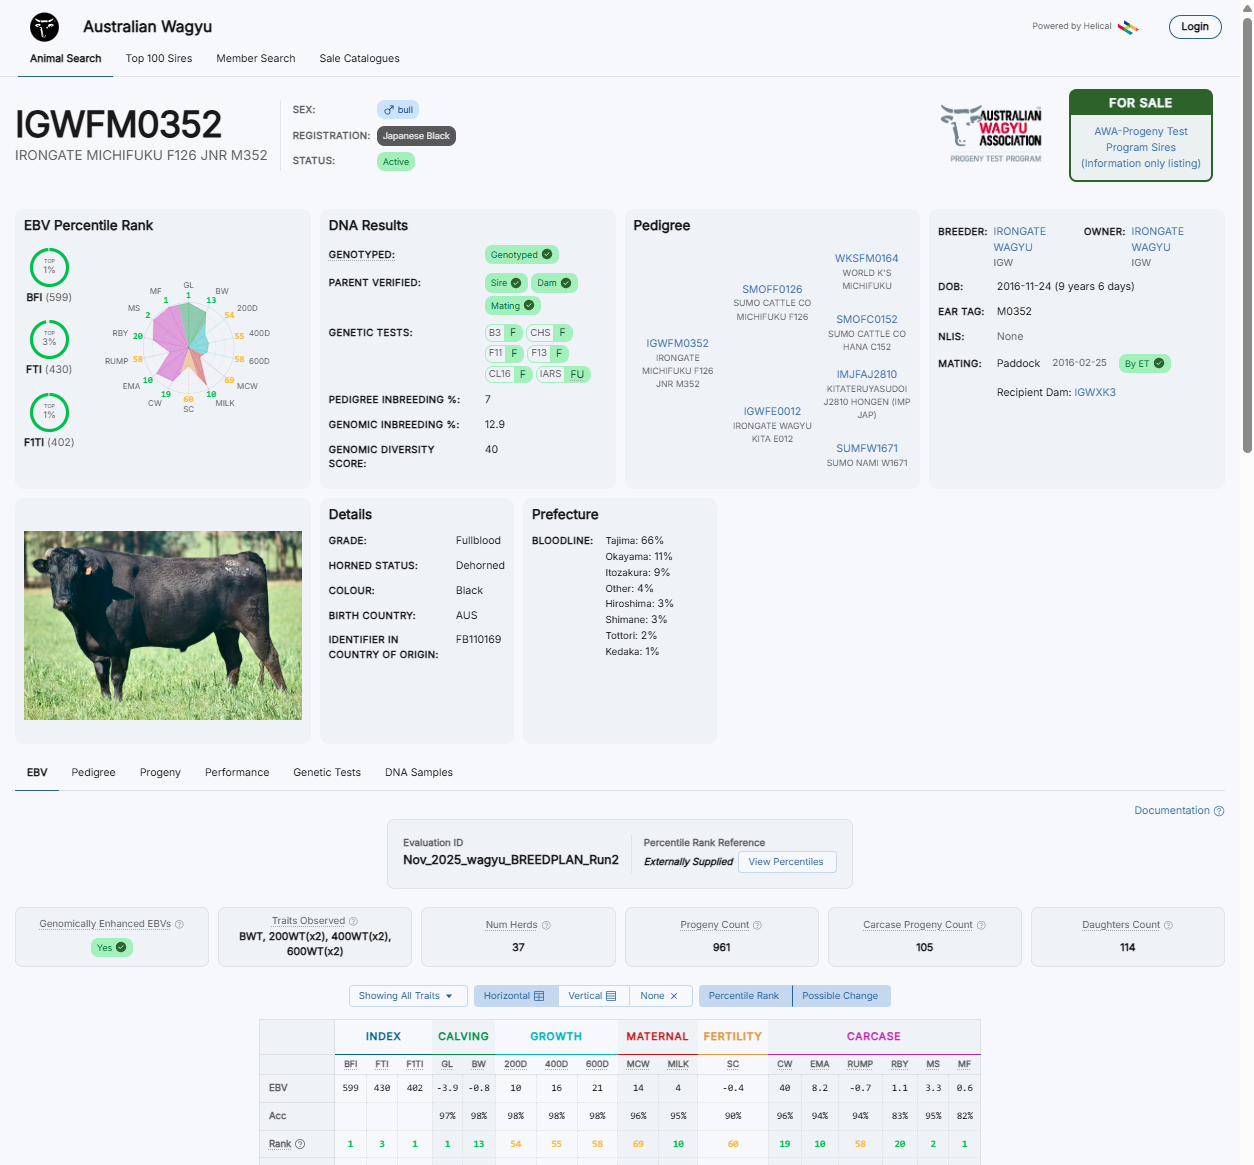
Task: Click the View Percentiles button
Action: click(x=786, y=862)
